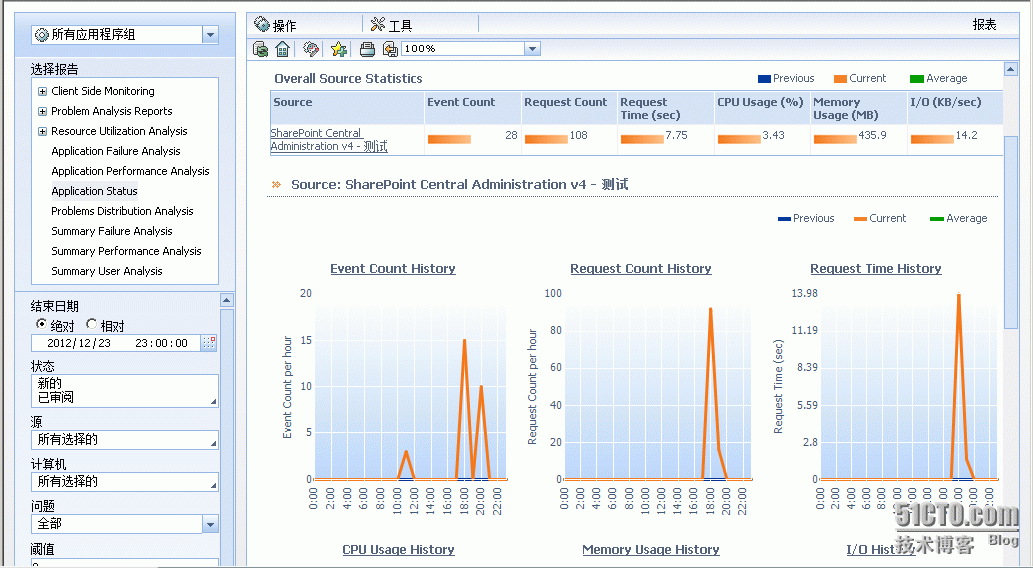Screen dimensions: 1033x568
Task: Click the Memory Usage value 435.9
Action: click(872, 135)
